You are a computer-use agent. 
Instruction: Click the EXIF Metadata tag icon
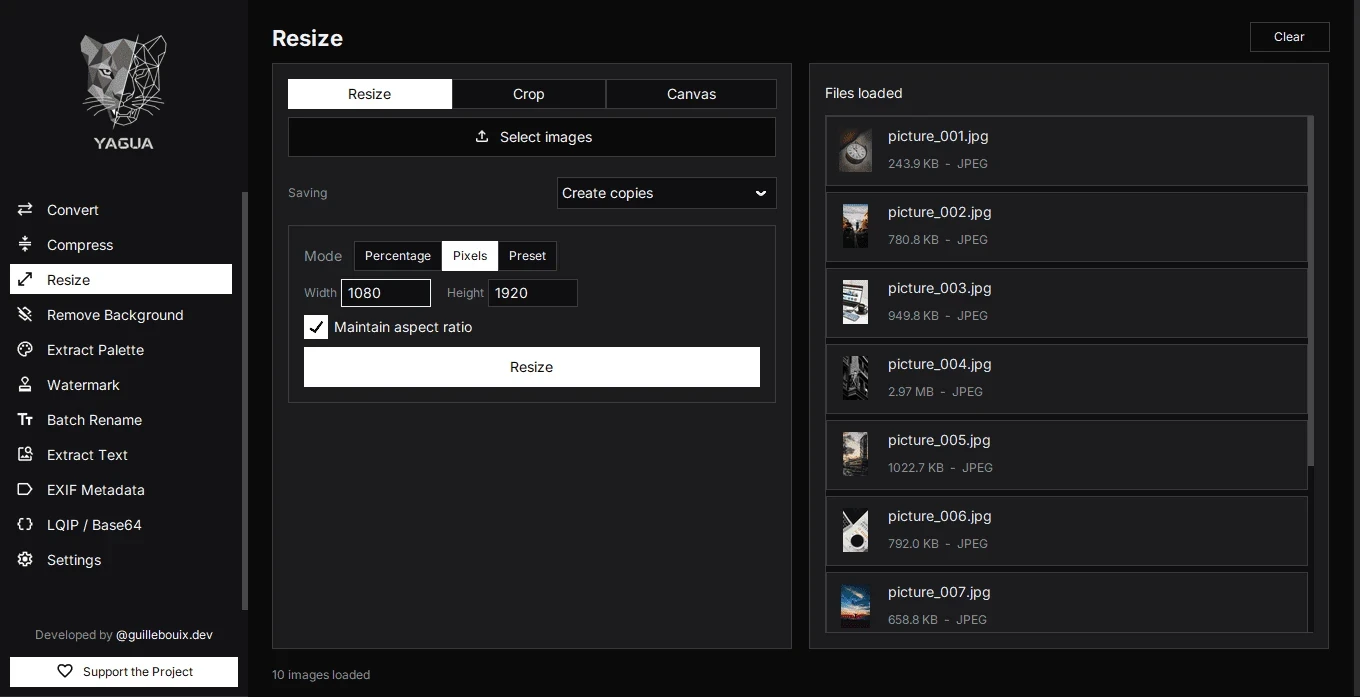tap(25, 490)
